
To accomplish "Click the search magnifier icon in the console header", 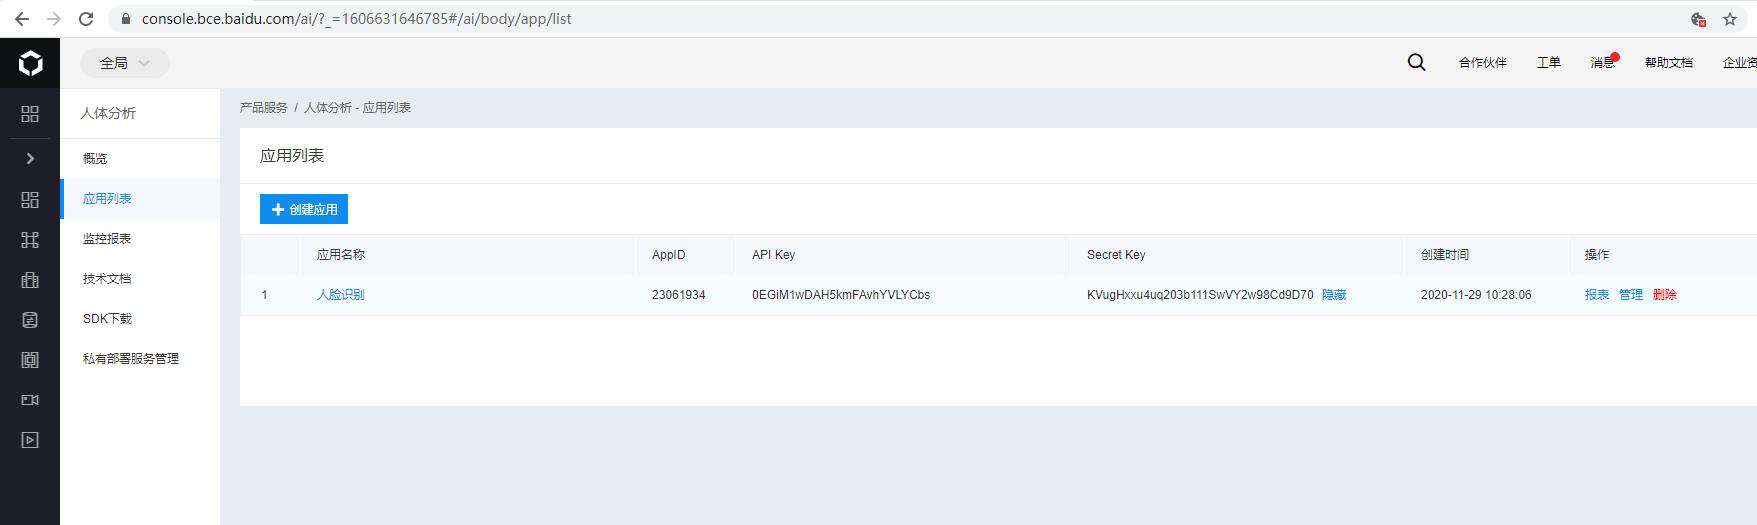I will click(1416, 62).
